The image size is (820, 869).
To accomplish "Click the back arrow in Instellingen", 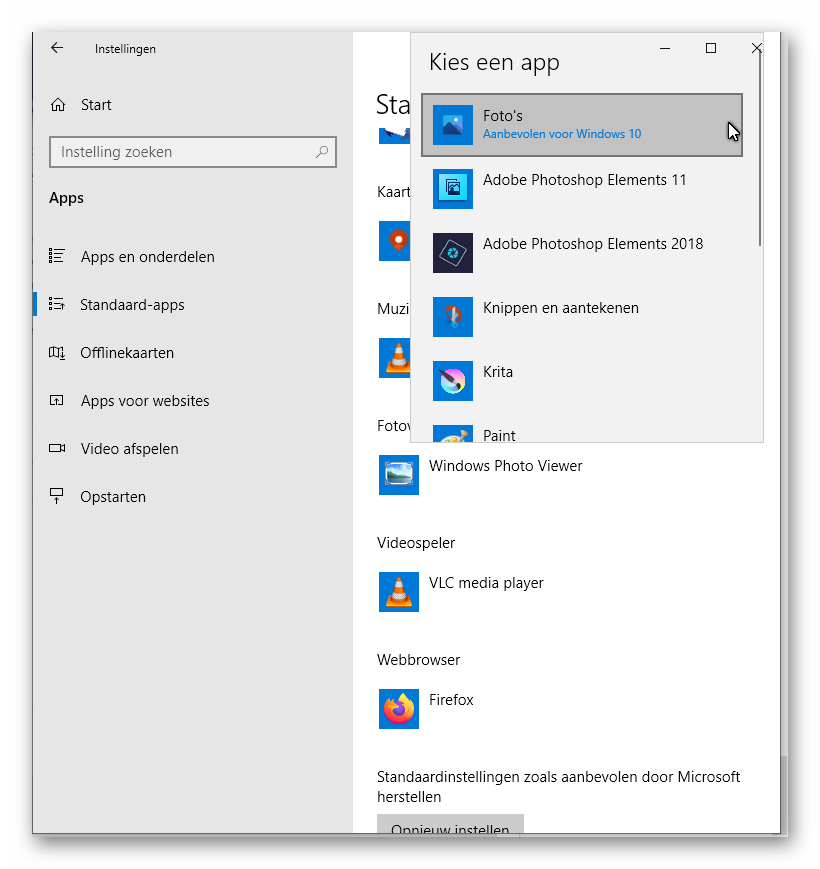I will pyautogui.click(x=57, y=48).
